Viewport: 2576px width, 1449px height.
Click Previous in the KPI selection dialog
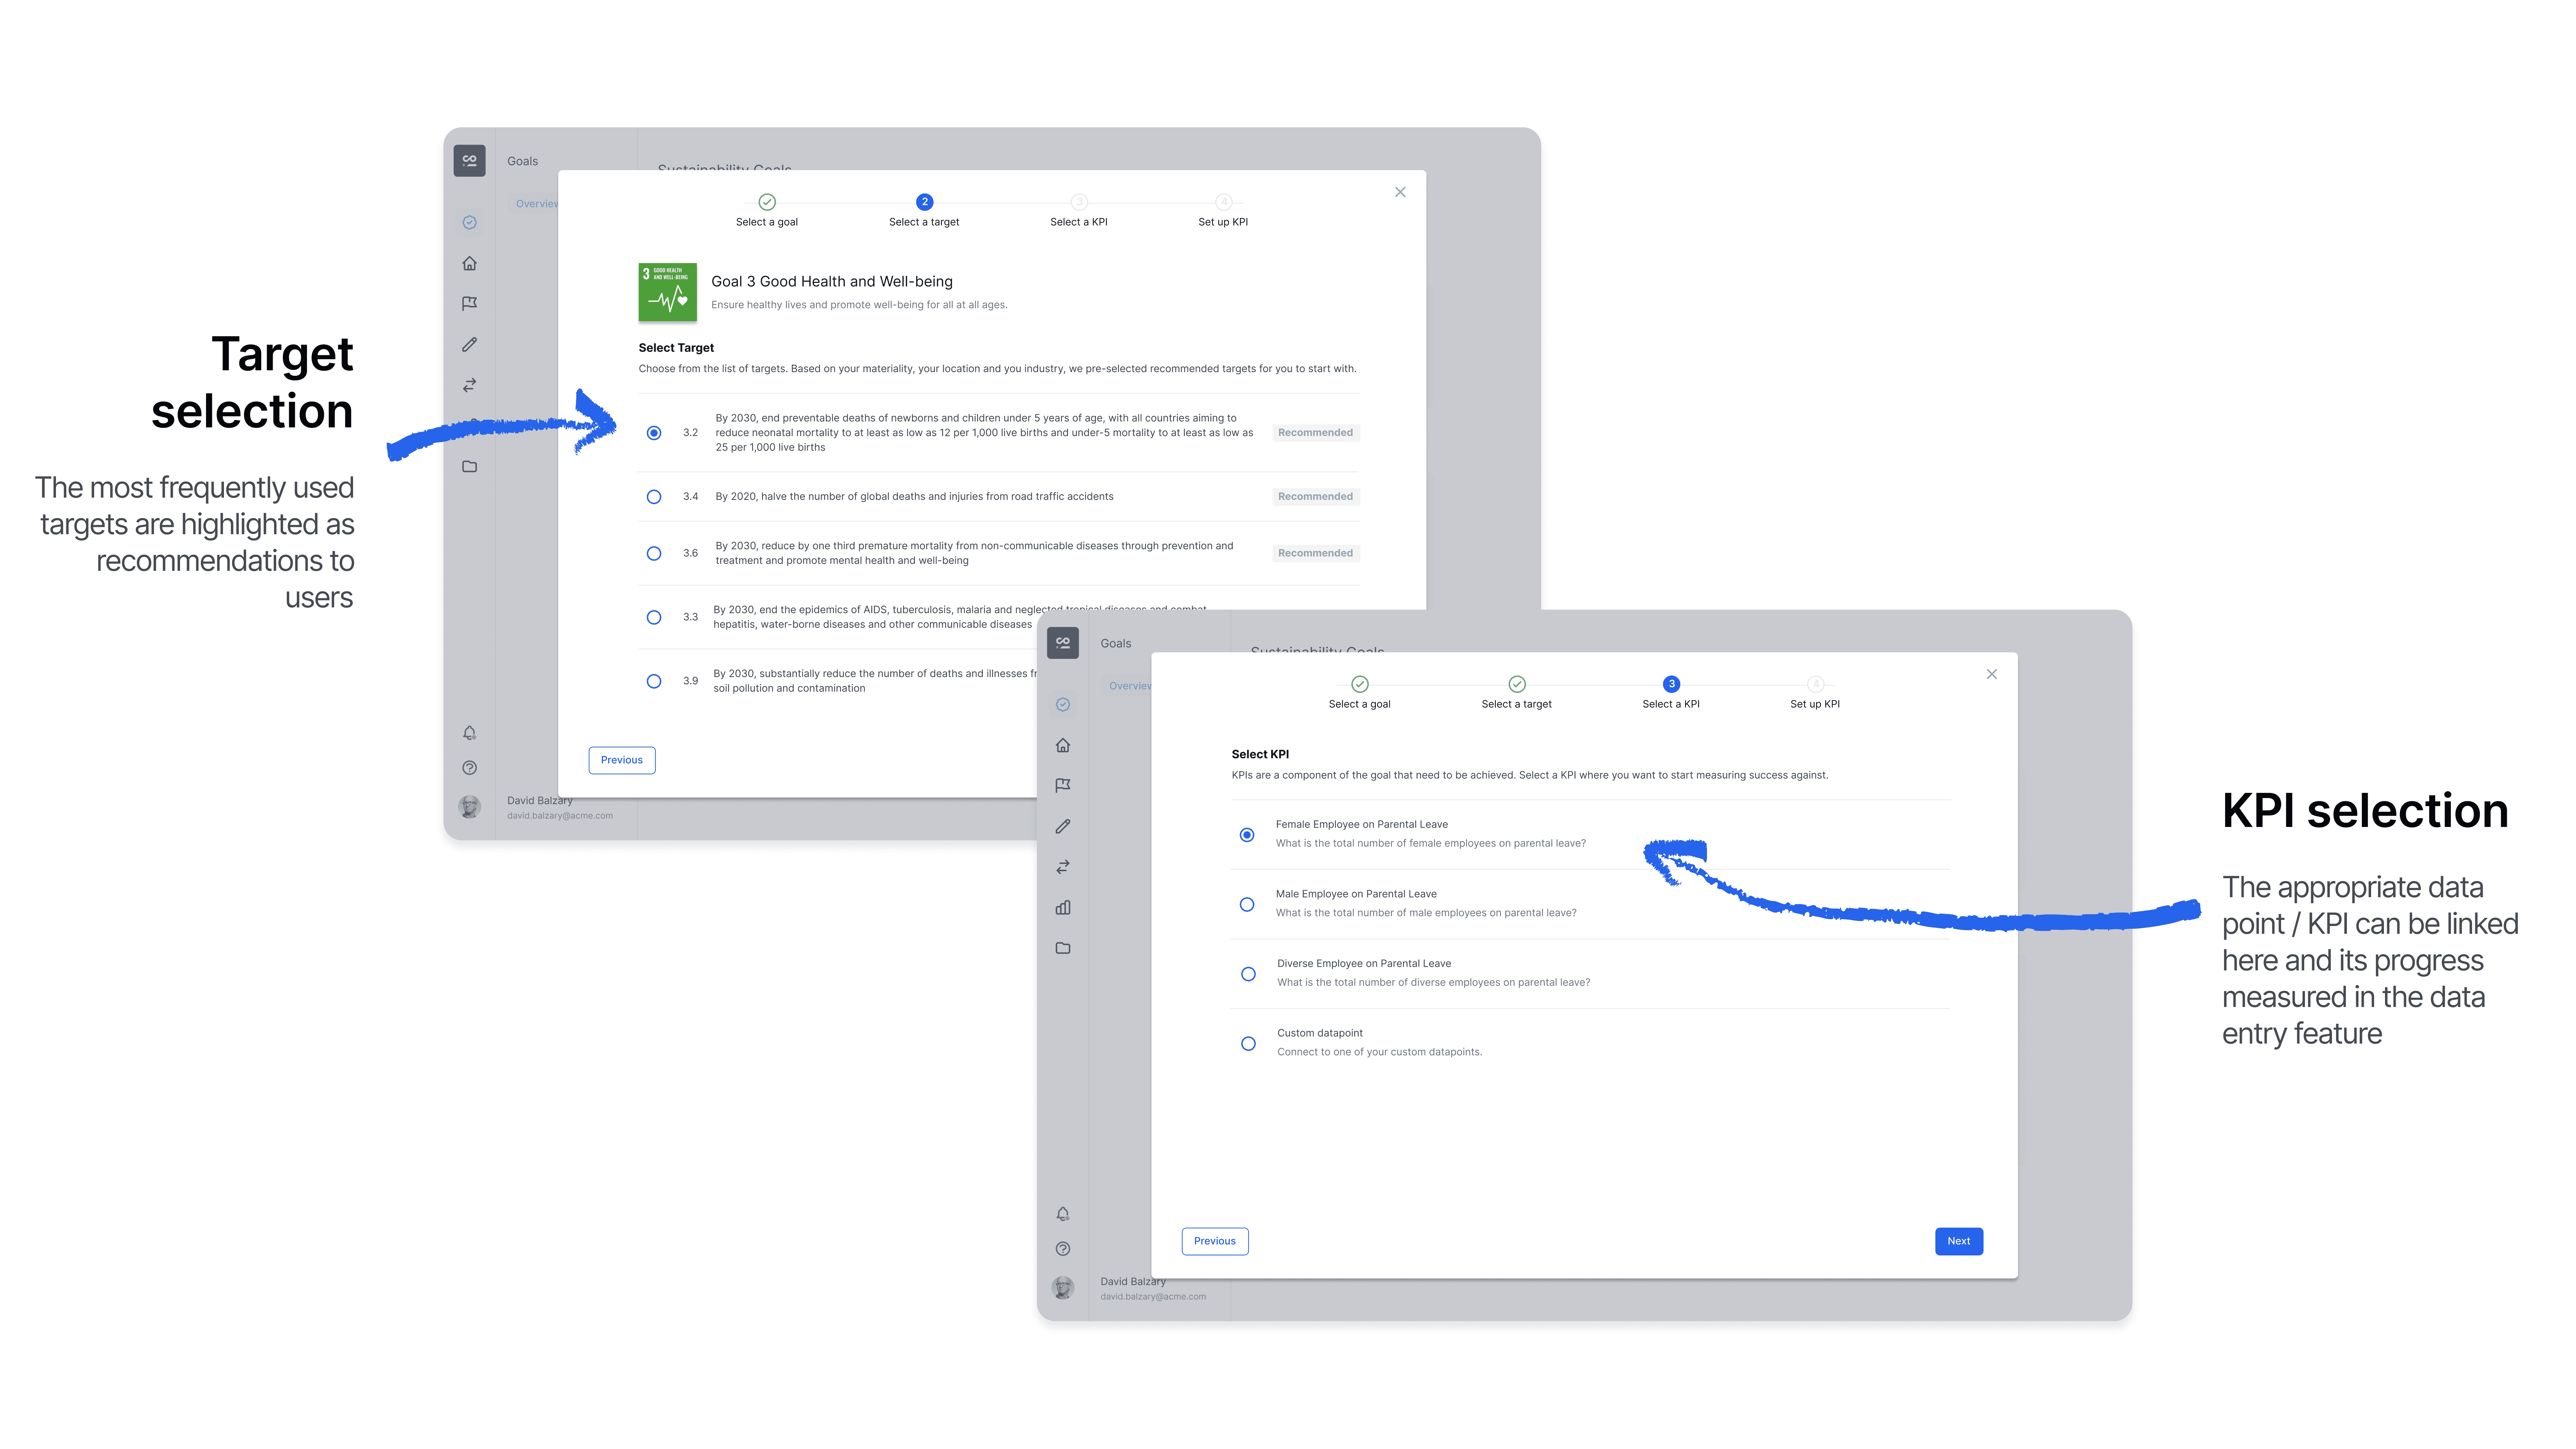click(1215, 1241)
